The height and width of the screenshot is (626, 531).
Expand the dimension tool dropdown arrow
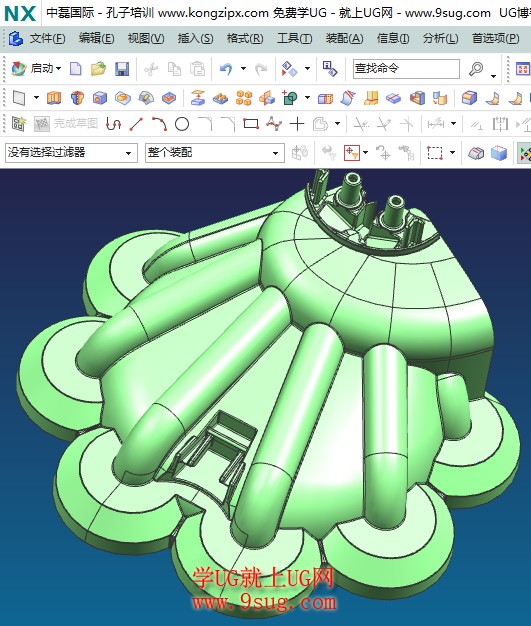click(x=453, y=124)
